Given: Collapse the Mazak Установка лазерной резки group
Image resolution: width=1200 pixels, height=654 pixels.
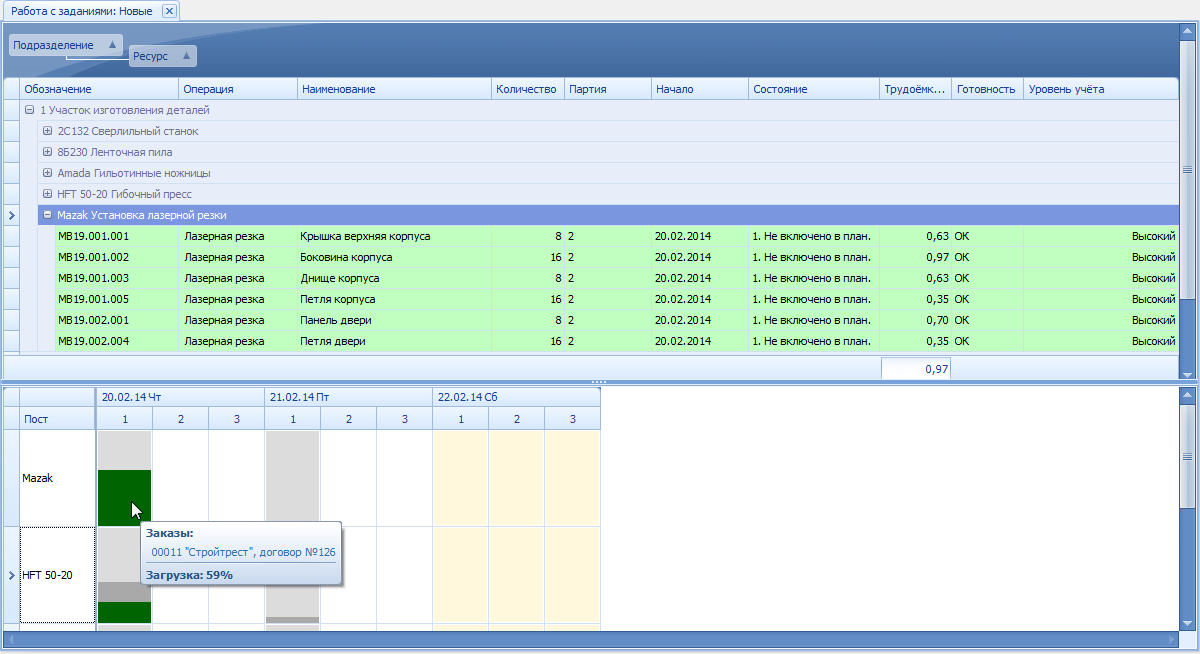Looking at the screenshot, I should [x=47, y=215].
